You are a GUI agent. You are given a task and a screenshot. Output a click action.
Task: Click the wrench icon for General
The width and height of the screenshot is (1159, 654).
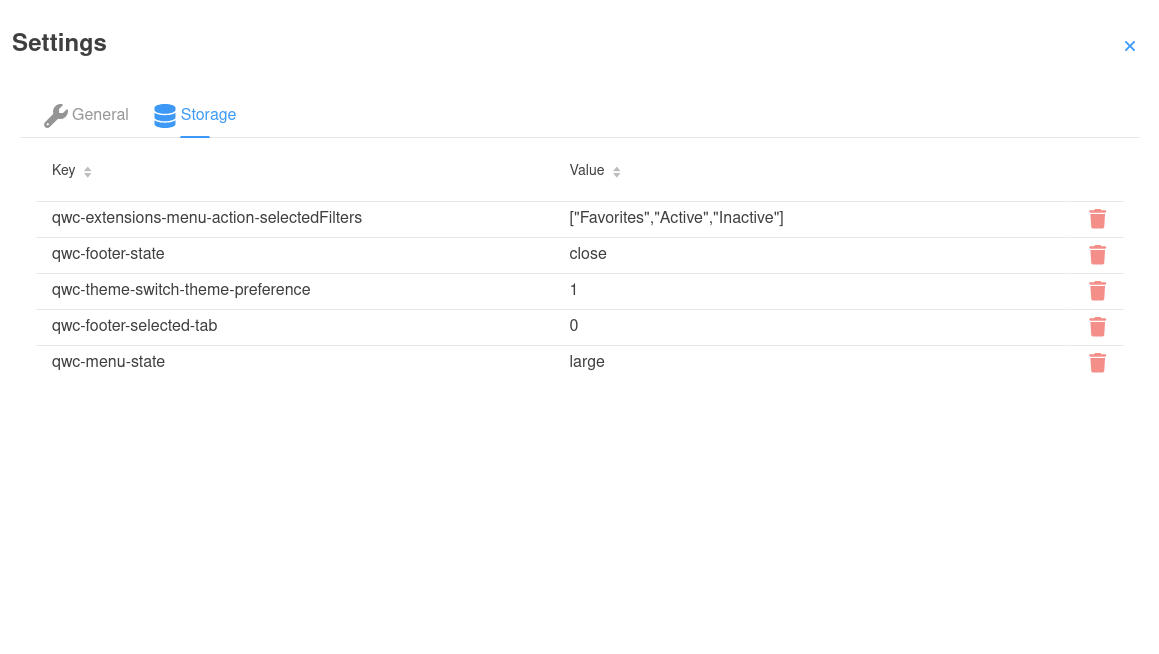(55, 115)
